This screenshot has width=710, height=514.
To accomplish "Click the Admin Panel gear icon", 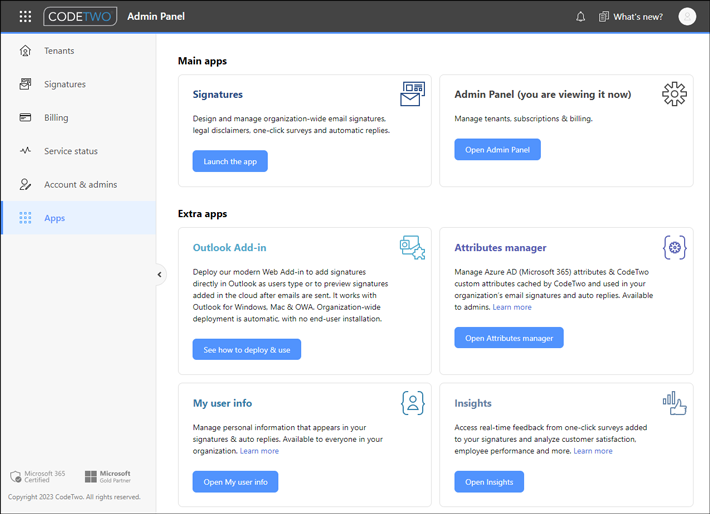I will click(x=674, y=94).
